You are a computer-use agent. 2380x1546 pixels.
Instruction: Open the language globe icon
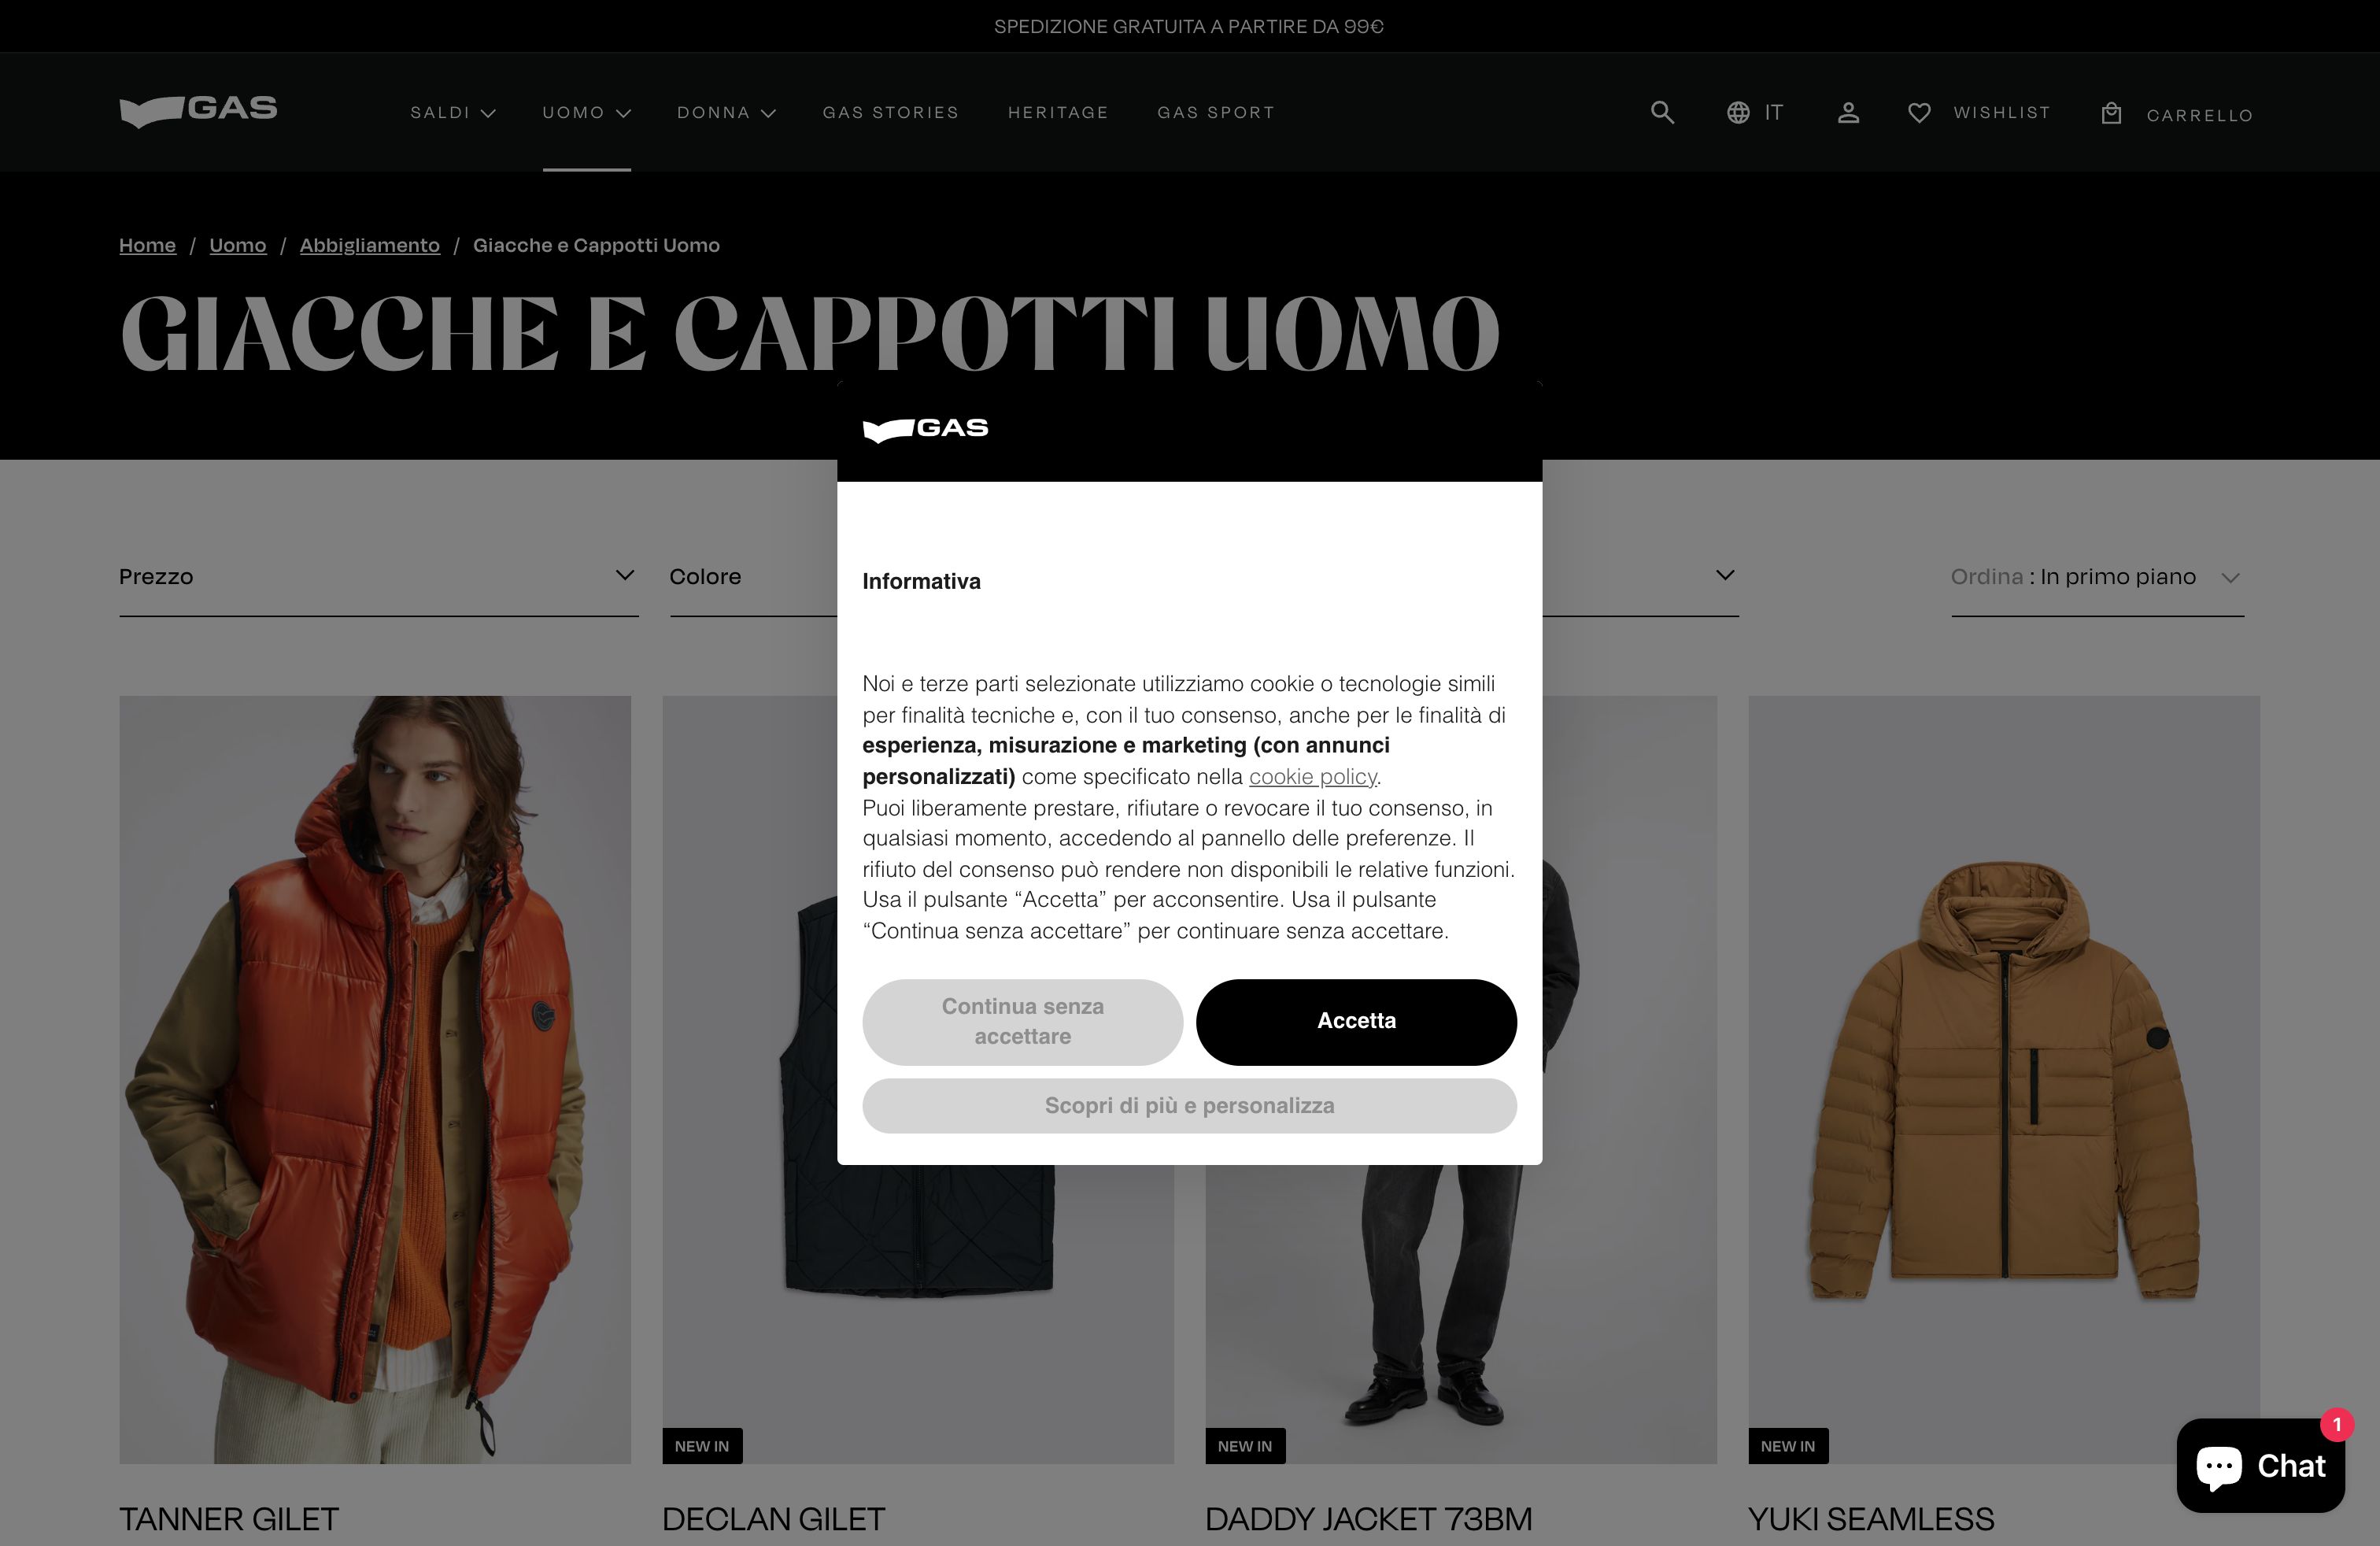click(1738, 112)
